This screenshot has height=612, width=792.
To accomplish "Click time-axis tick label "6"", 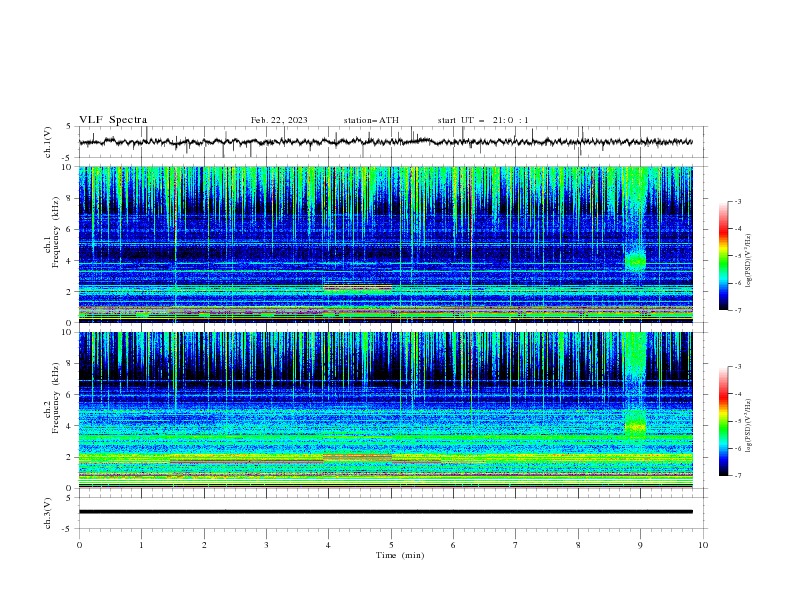I will [x=453, y=545].
